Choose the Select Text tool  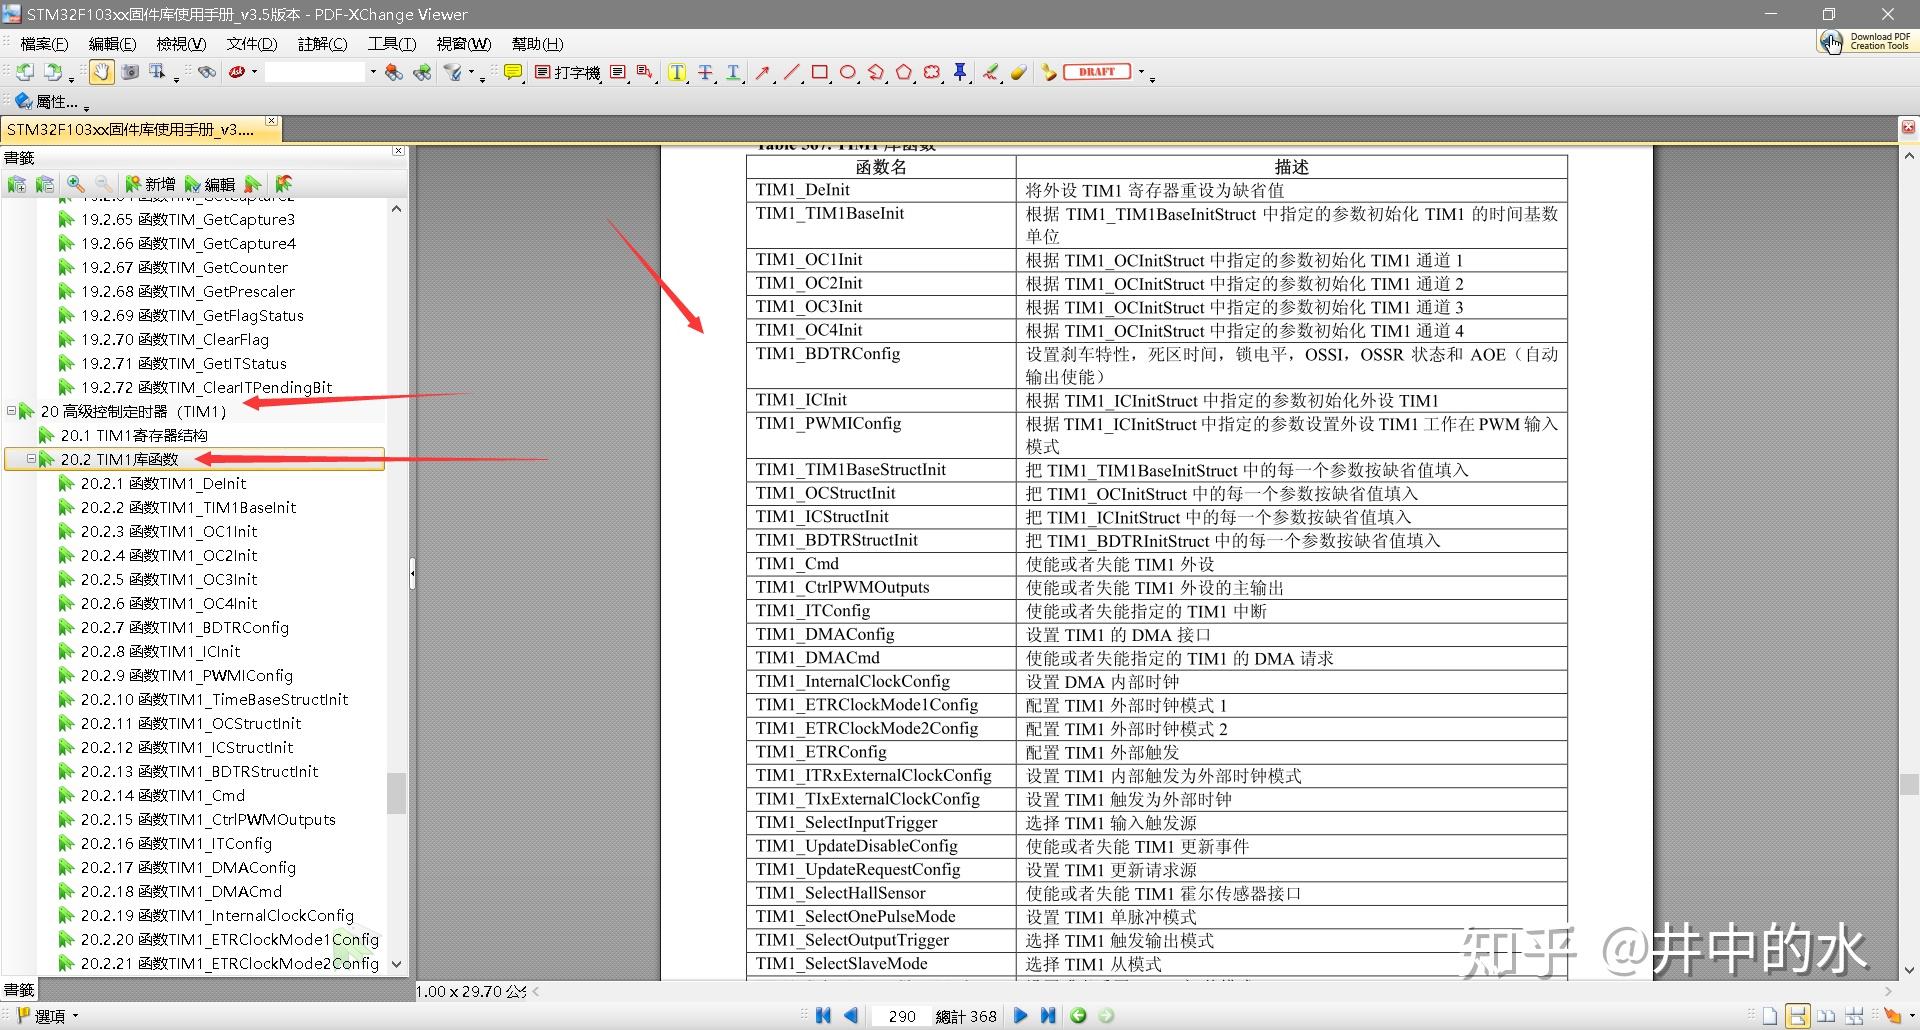[158, 72]
